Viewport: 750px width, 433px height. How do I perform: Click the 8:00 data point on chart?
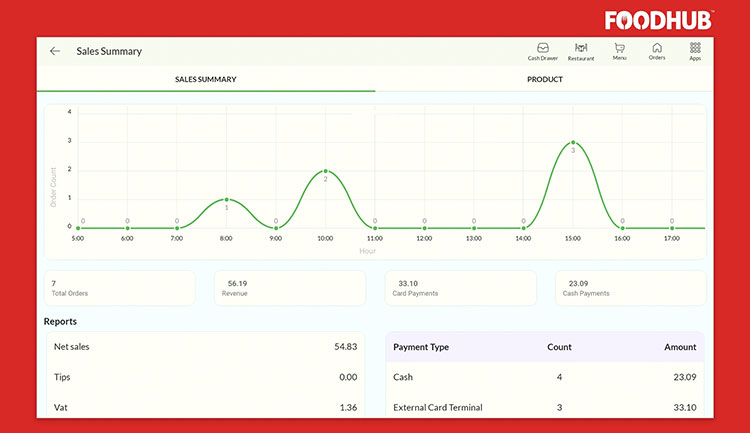[x=227, y=200]
